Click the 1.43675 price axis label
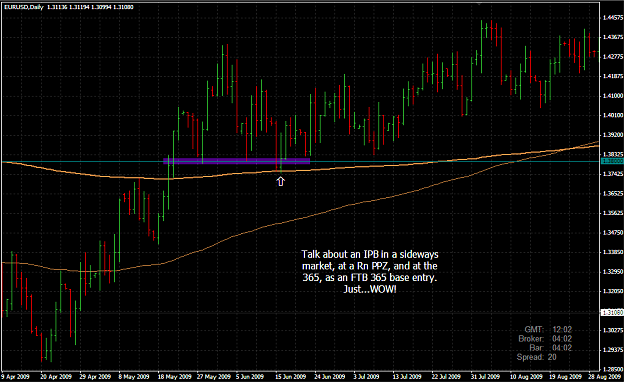This screenshot has height=383, width=625. tap(613, 37)
